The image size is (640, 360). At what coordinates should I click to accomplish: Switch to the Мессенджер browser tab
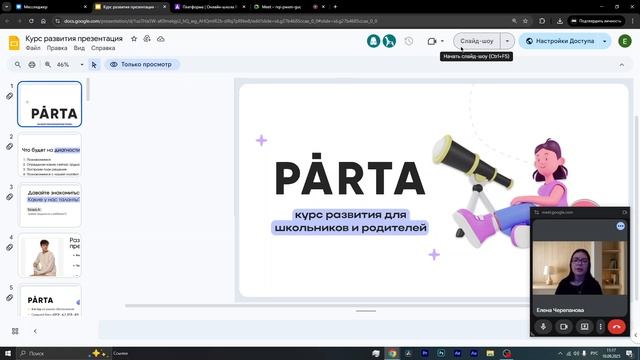tap(51, 7)
